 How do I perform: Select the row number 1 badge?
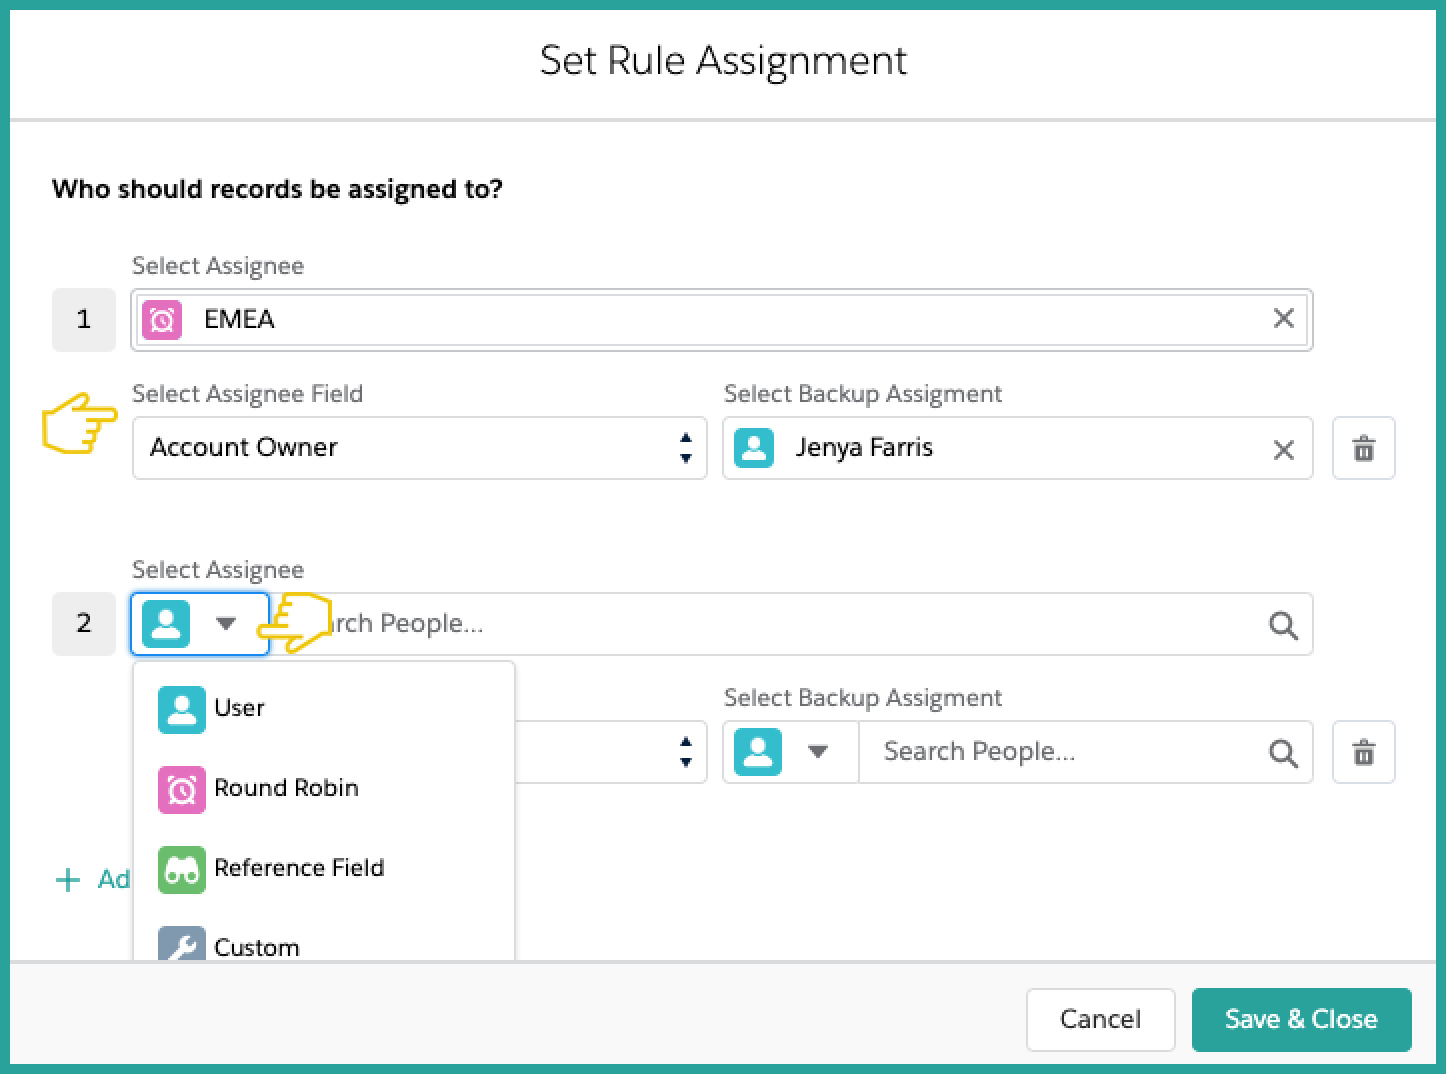point(84,319)
